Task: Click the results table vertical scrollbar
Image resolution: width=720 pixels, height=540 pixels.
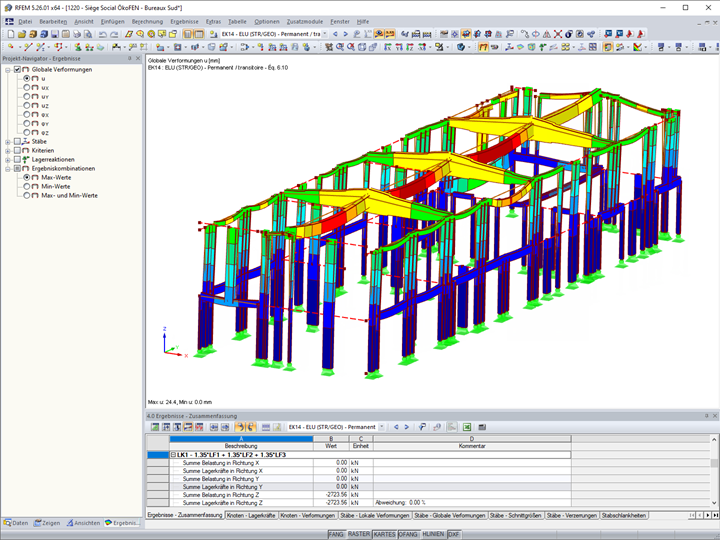Action: 714,471
